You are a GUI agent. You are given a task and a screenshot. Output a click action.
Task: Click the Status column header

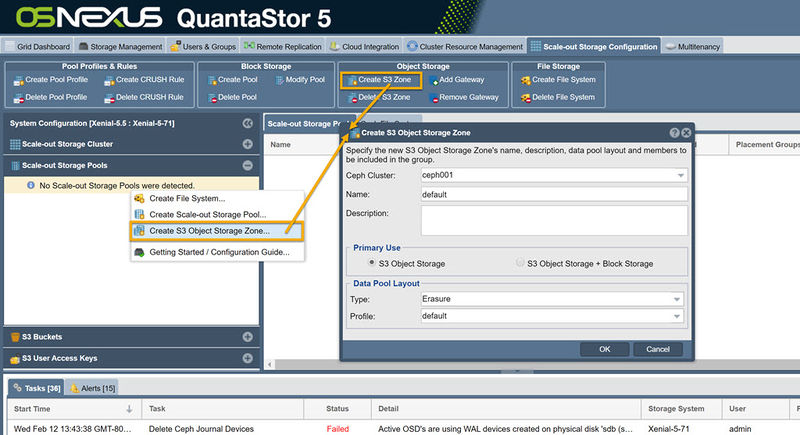[x=337, y=409]
